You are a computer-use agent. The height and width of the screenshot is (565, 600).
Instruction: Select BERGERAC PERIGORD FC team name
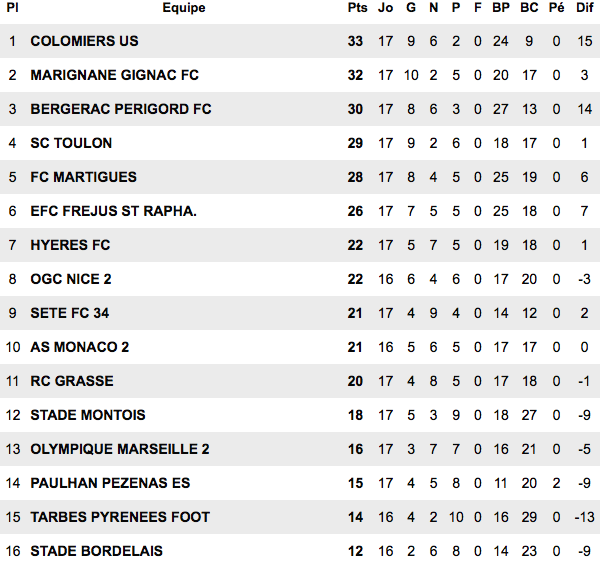[x=121, y=109]
